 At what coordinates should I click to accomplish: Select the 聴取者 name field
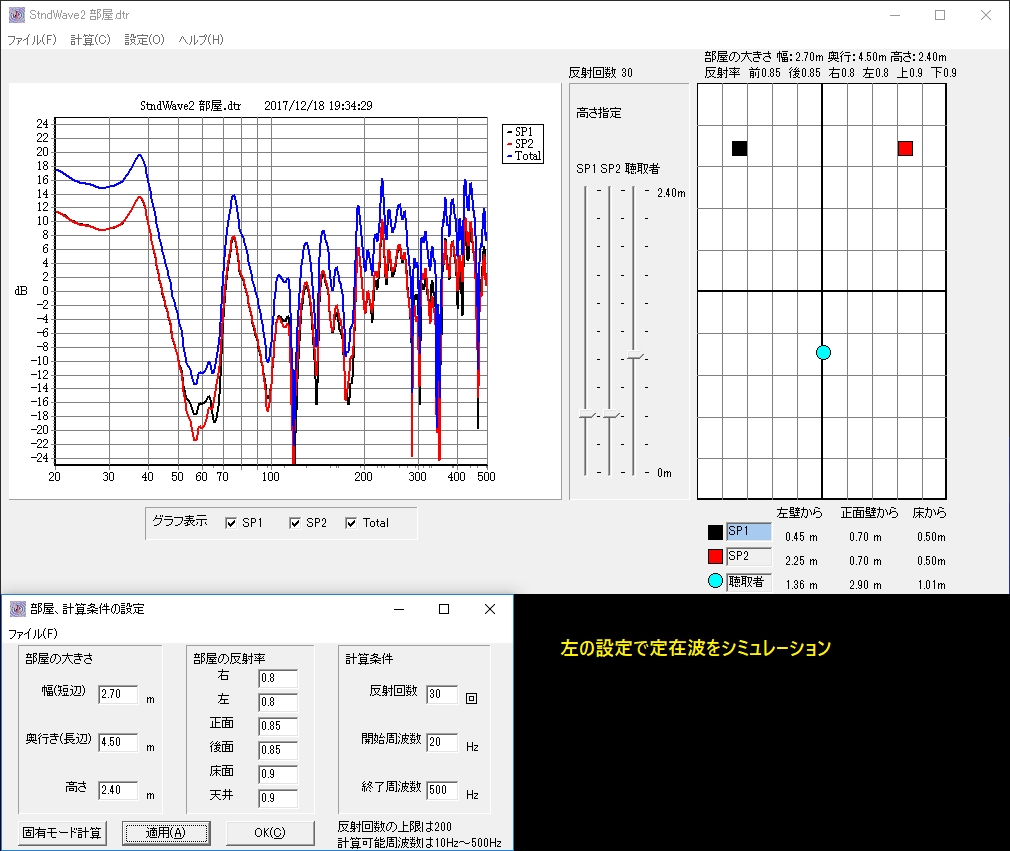748,582
